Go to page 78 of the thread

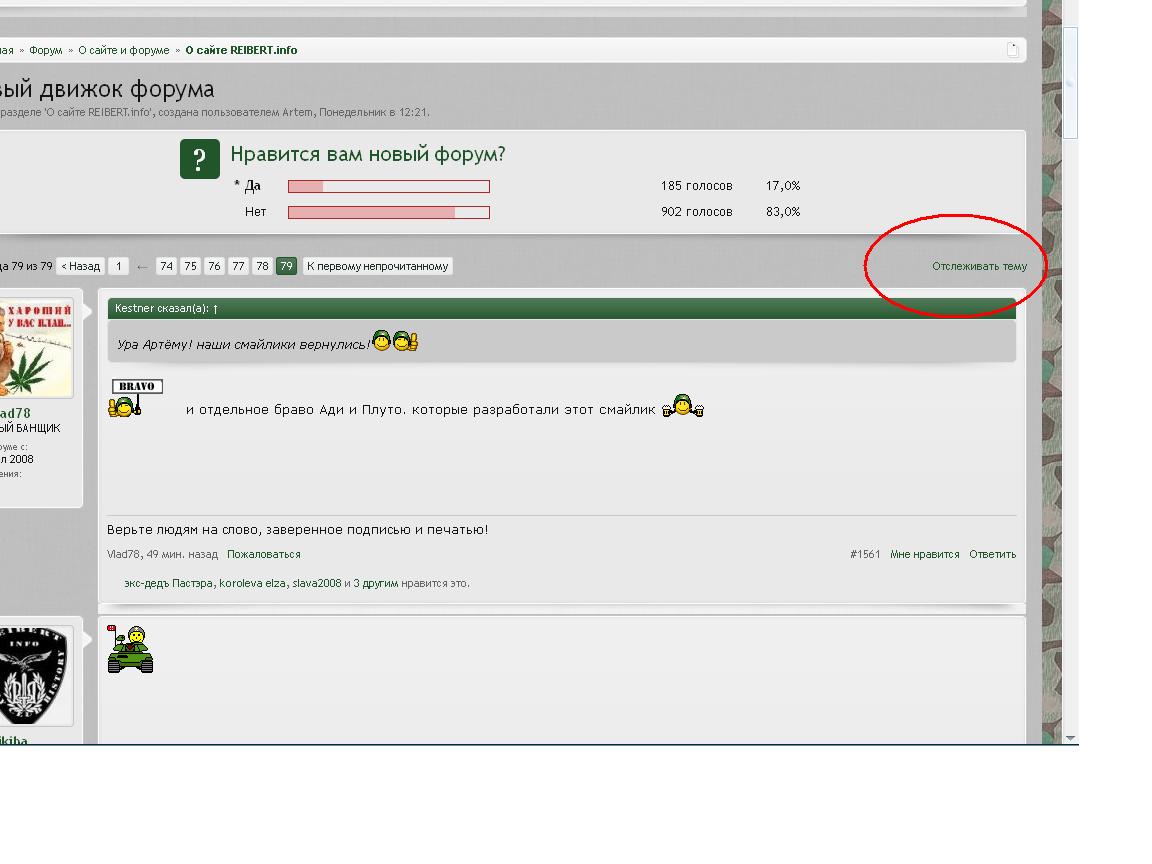[x=262, y=266]
